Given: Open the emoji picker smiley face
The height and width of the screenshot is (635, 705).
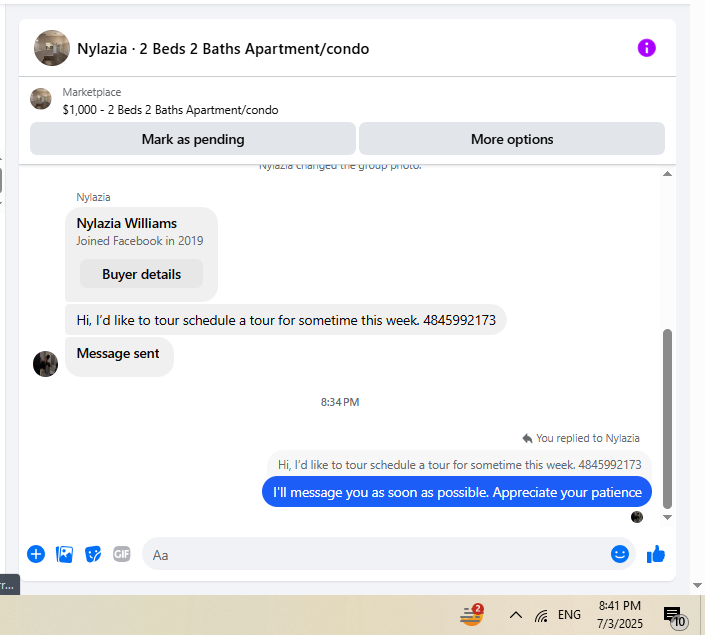Looking at the screenshot, I should tap(620, 554).
